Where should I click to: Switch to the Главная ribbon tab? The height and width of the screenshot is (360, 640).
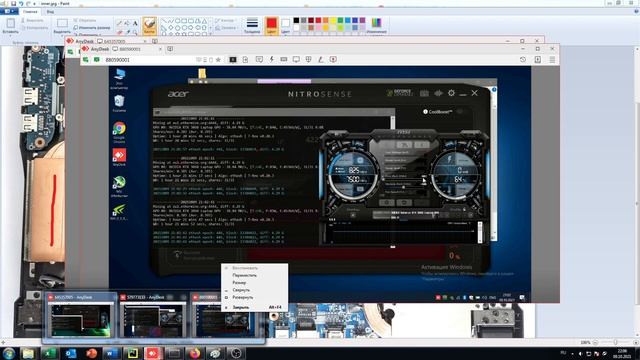point(30,11)
